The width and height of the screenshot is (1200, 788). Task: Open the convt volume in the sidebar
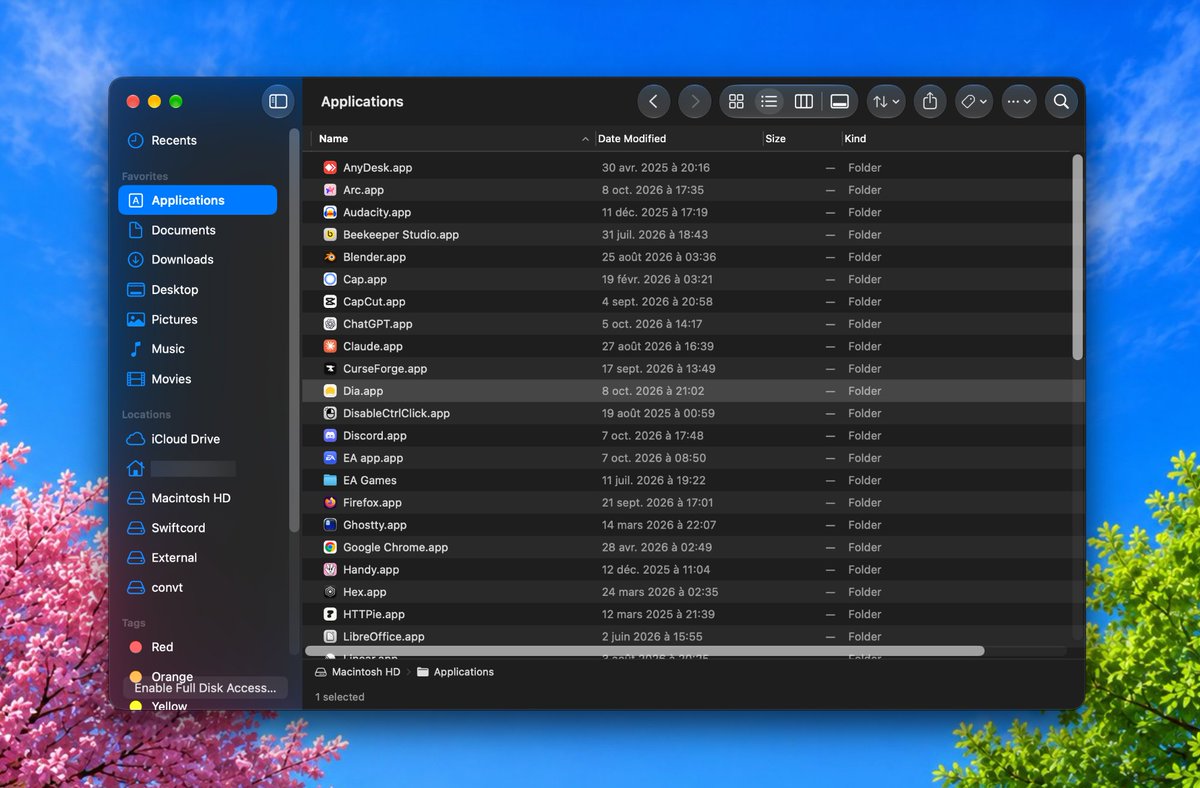197,588
